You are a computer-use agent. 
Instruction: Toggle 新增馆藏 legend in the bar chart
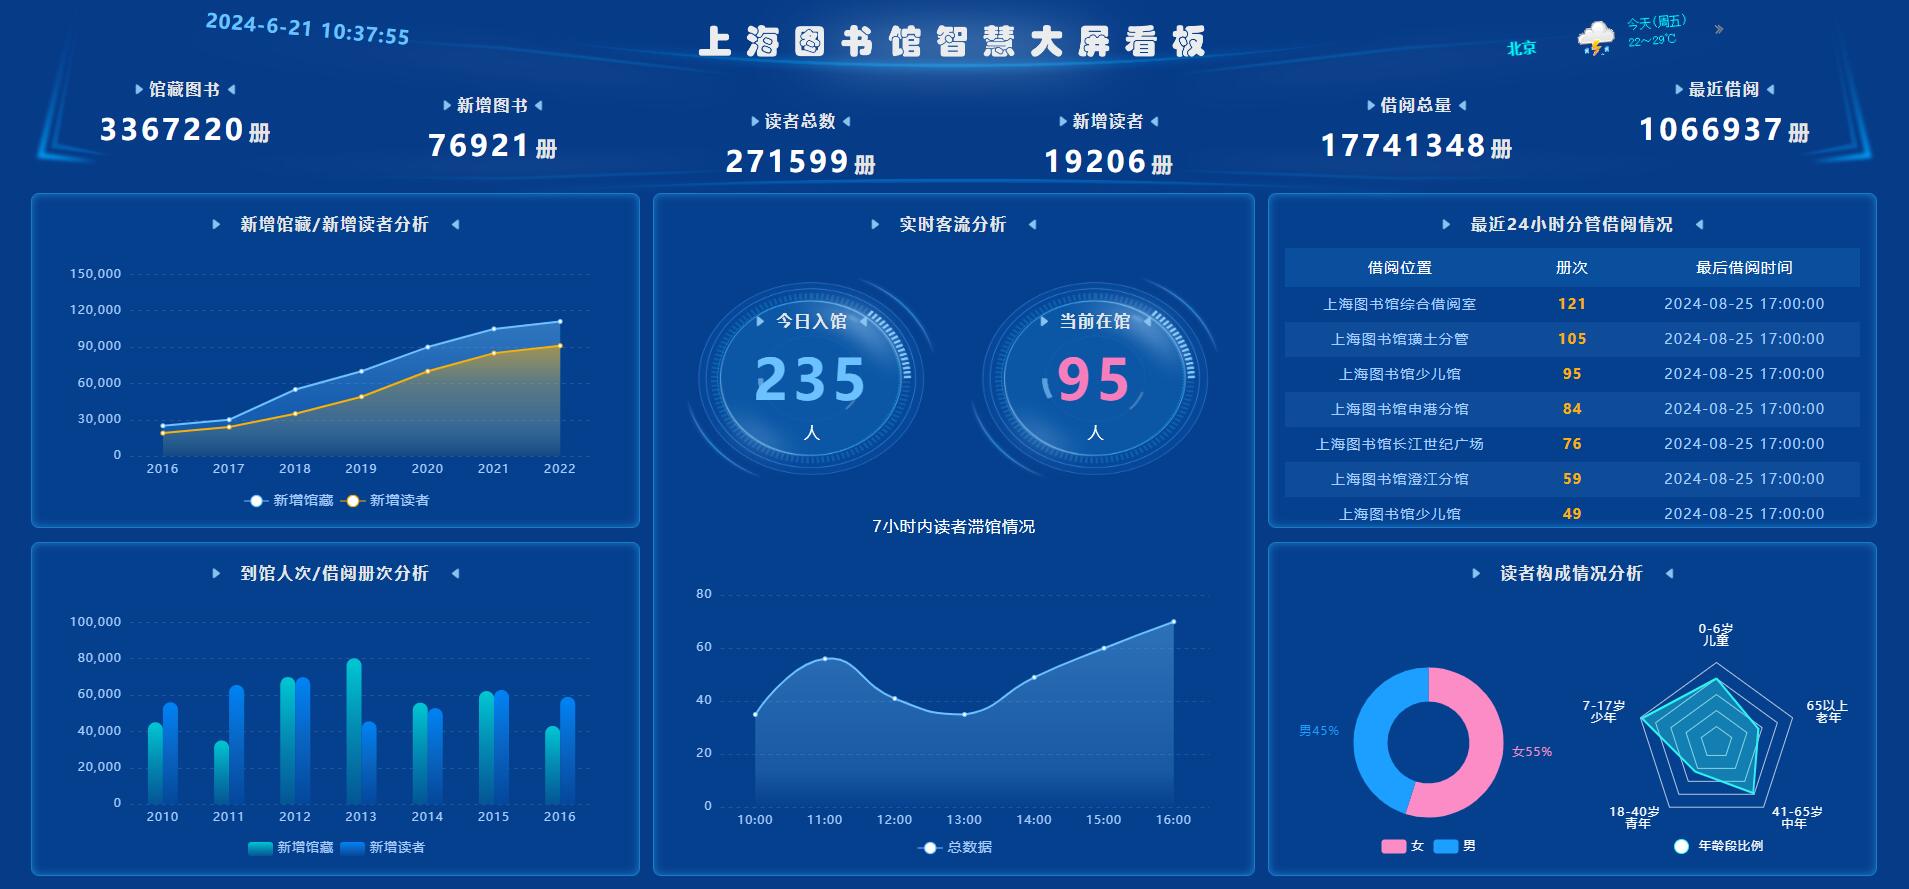(291, 848)
